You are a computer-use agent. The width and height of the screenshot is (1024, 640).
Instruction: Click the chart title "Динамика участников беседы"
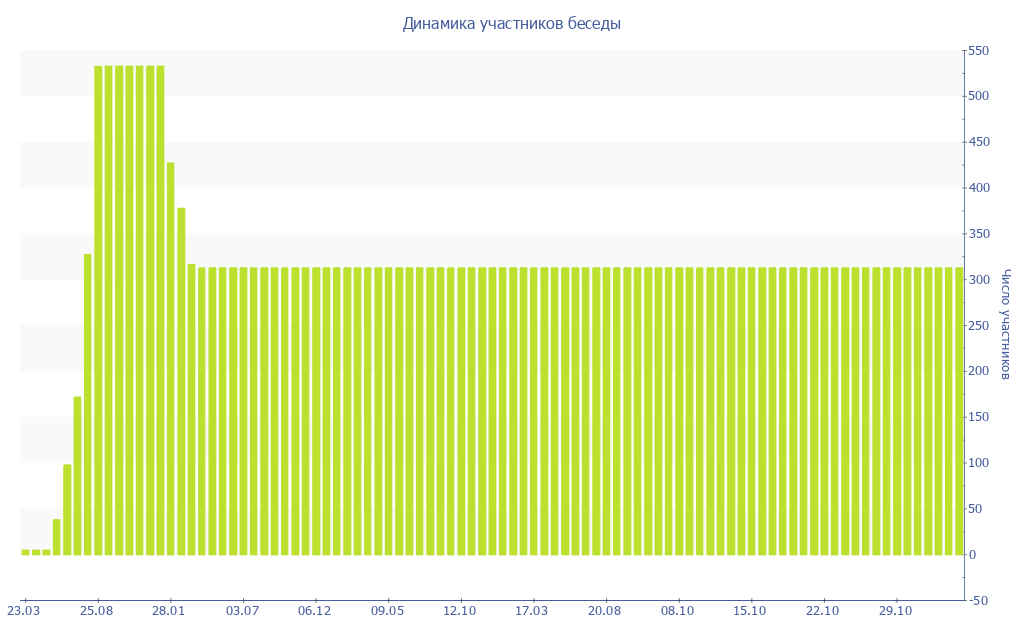pyautogui.click(x=511, y=24)
